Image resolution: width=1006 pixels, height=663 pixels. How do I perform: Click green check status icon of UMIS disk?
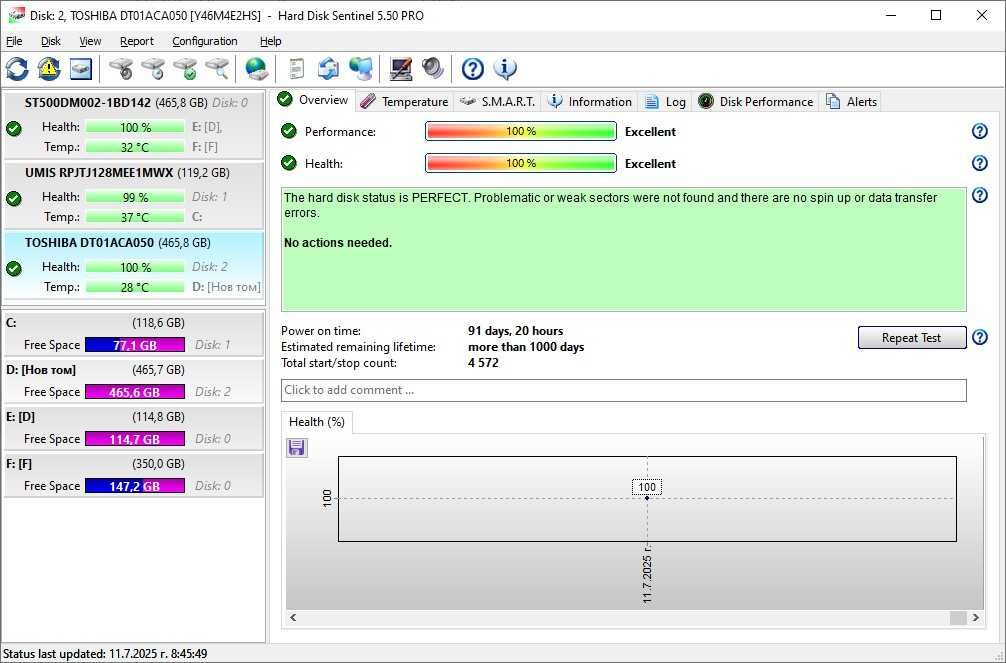point(13,198)
